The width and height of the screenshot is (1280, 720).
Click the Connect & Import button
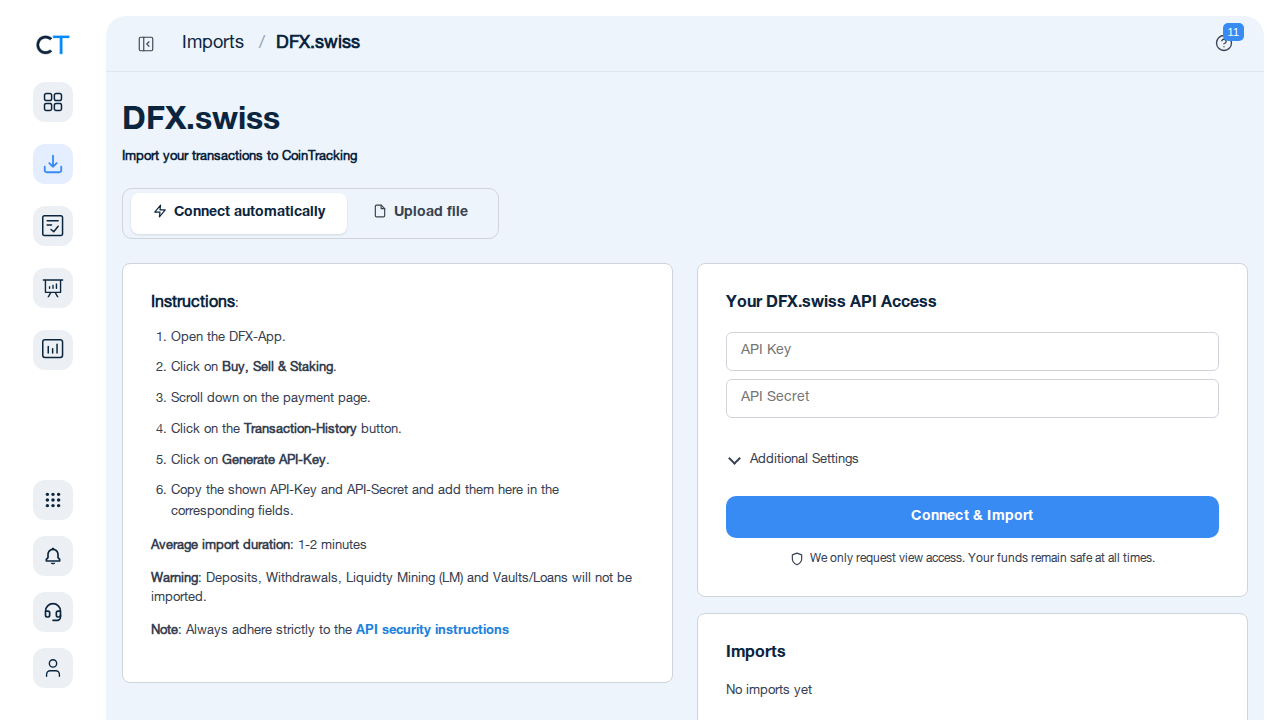tap(972, 517)
